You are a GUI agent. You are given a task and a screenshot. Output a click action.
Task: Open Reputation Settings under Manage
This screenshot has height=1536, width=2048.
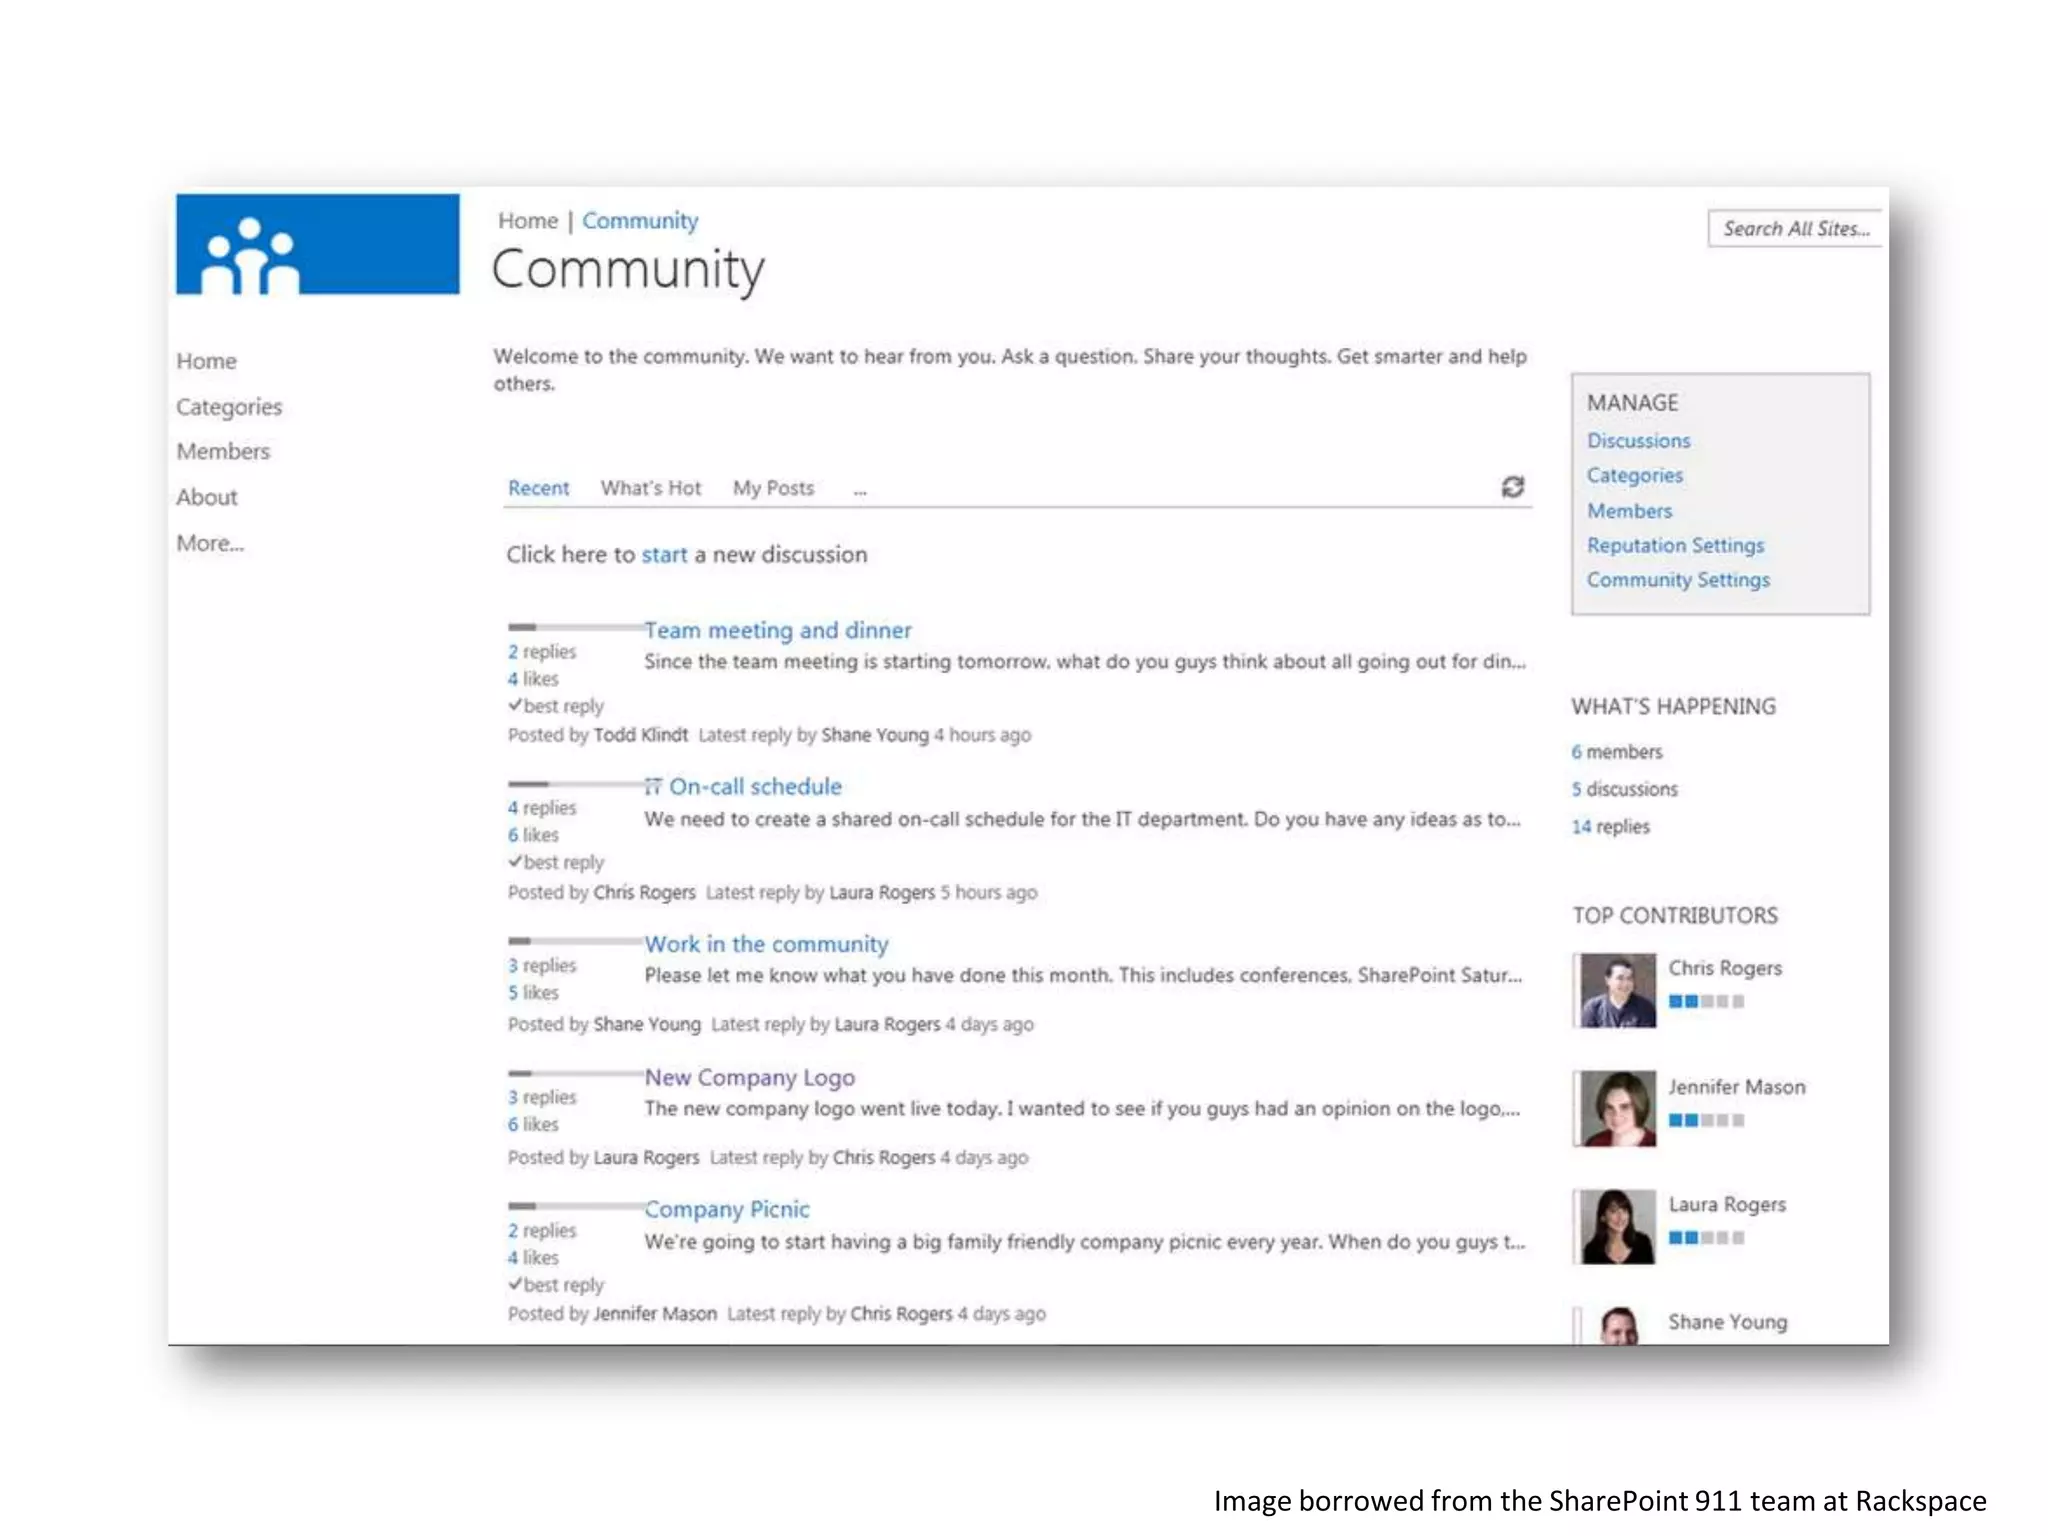[x=1675, y=545]
